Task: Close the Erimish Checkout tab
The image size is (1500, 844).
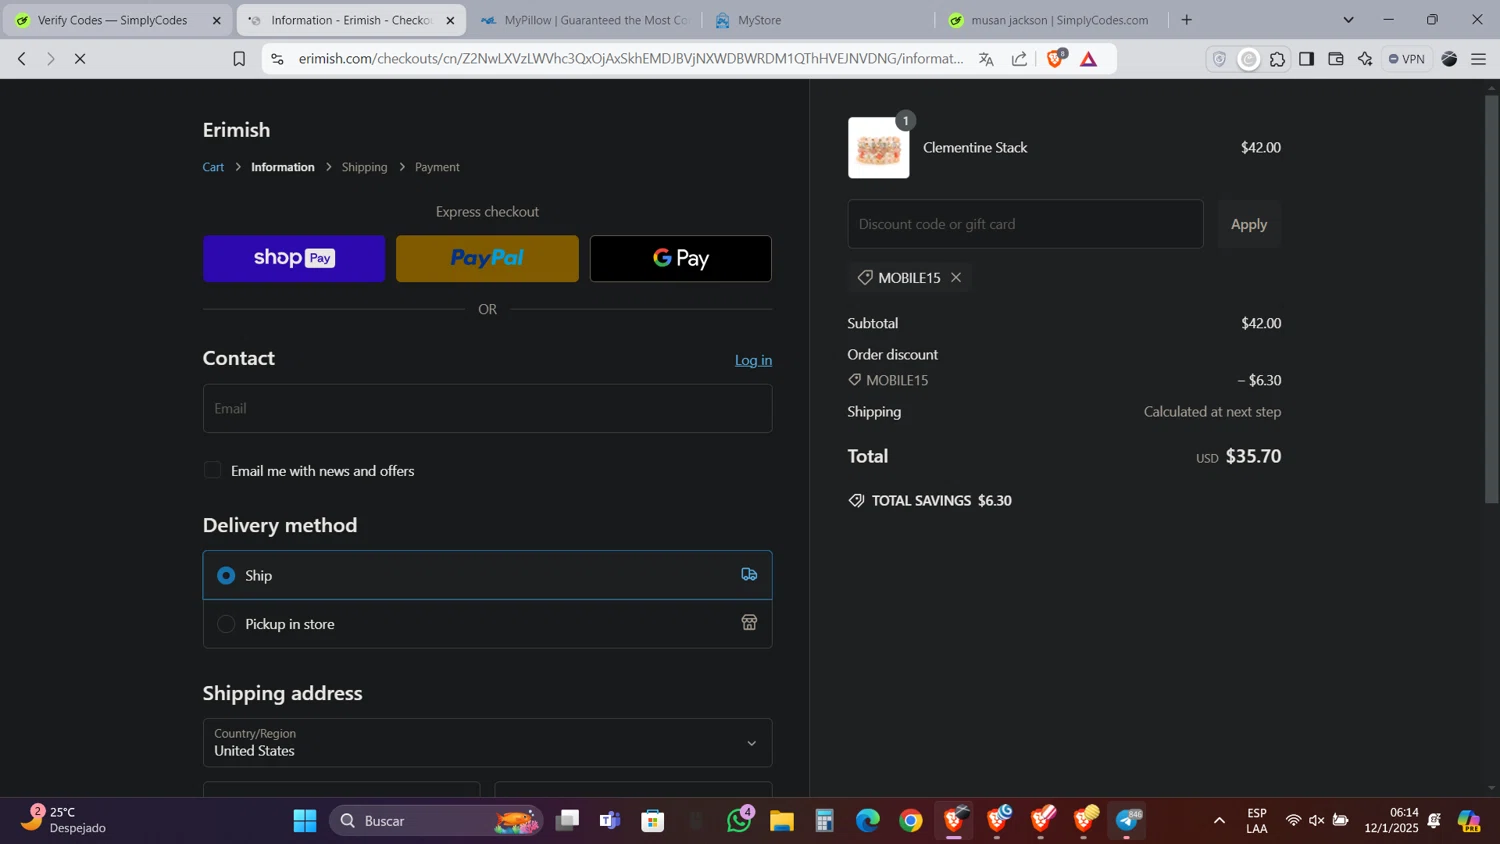Action: [x=450, y=20]
